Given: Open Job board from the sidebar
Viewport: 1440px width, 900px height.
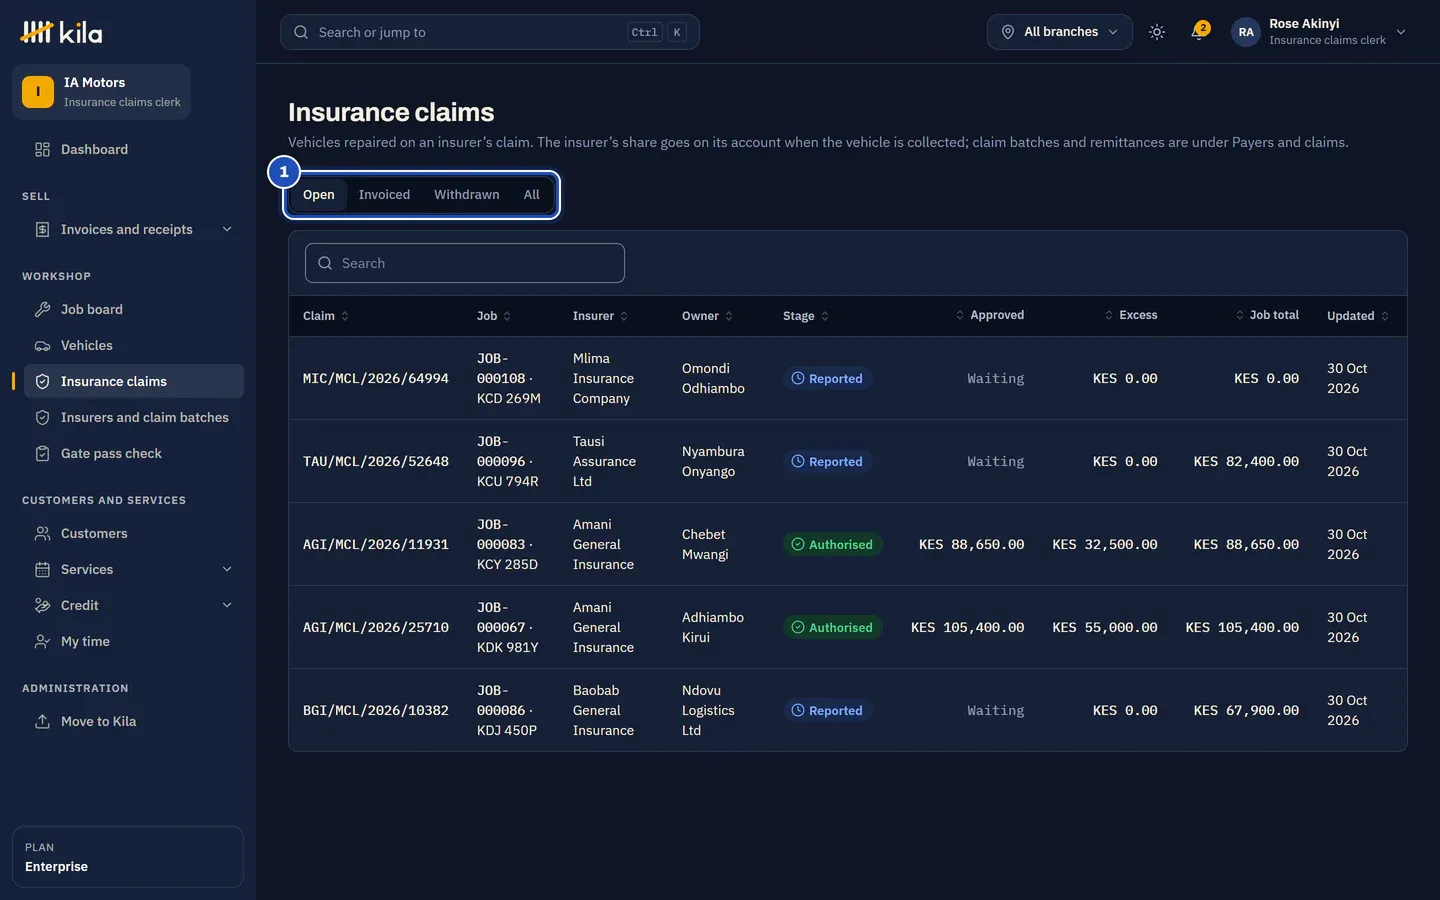Looking at the screenshot, I should tap(134, 309).
